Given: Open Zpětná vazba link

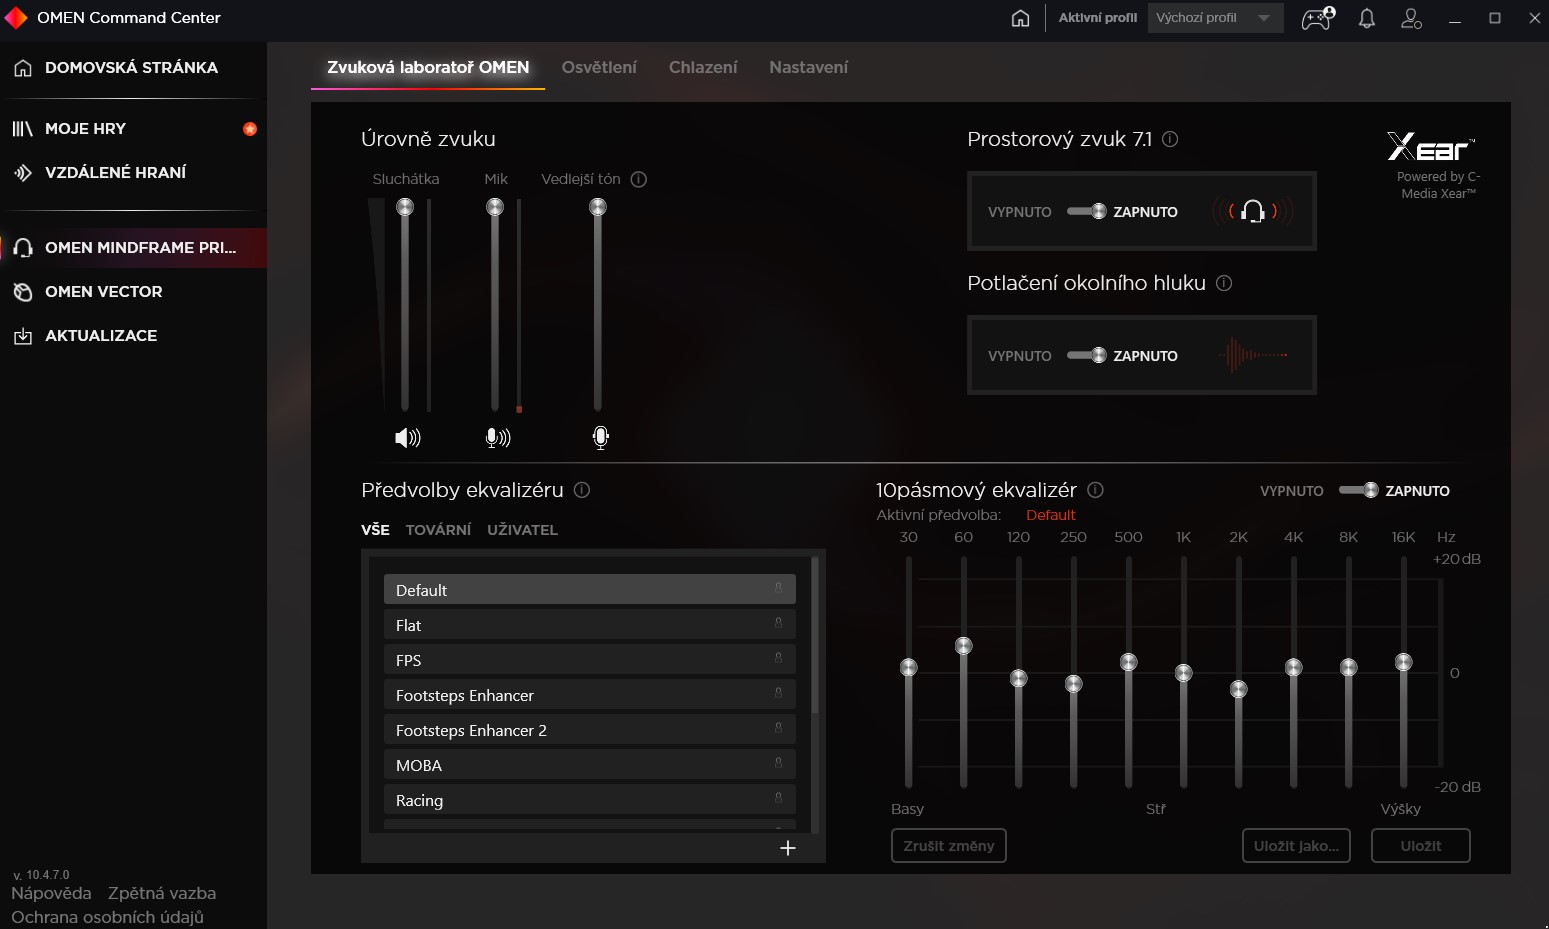Looking at the screenshot, I should tap(162, 893).
